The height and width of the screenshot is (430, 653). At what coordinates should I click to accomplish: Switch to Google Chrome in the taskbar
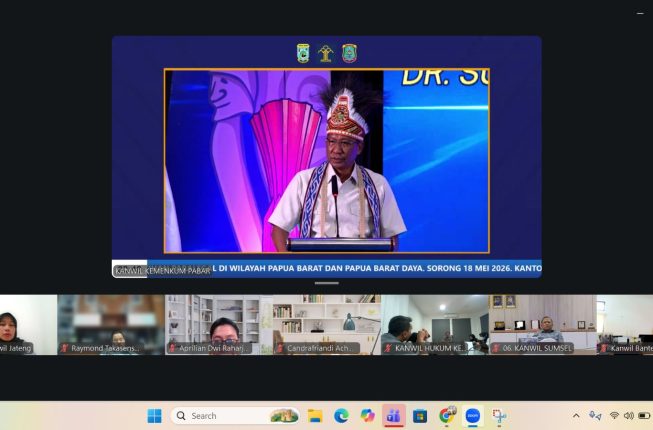(446, 415)
